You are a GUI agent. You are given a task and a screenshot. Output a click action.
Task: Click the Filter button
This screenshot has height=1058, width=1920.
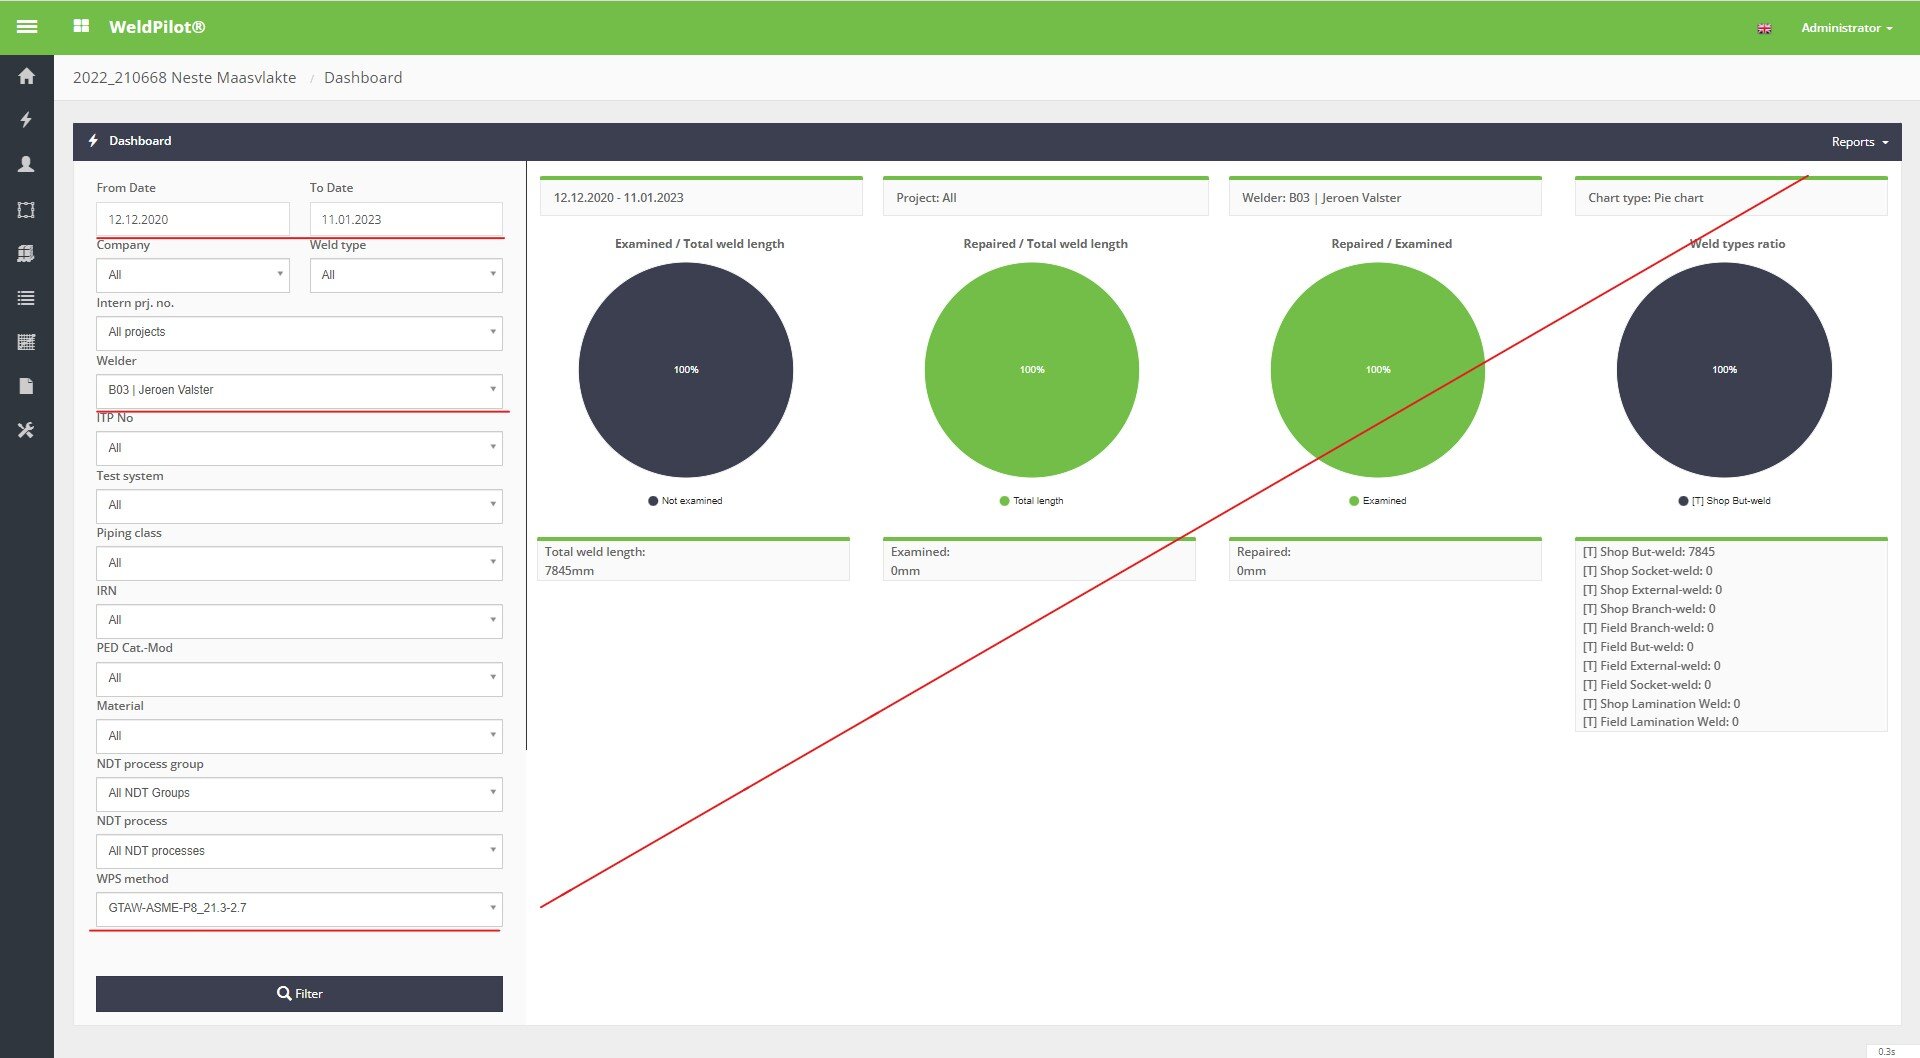coord(299,993)
